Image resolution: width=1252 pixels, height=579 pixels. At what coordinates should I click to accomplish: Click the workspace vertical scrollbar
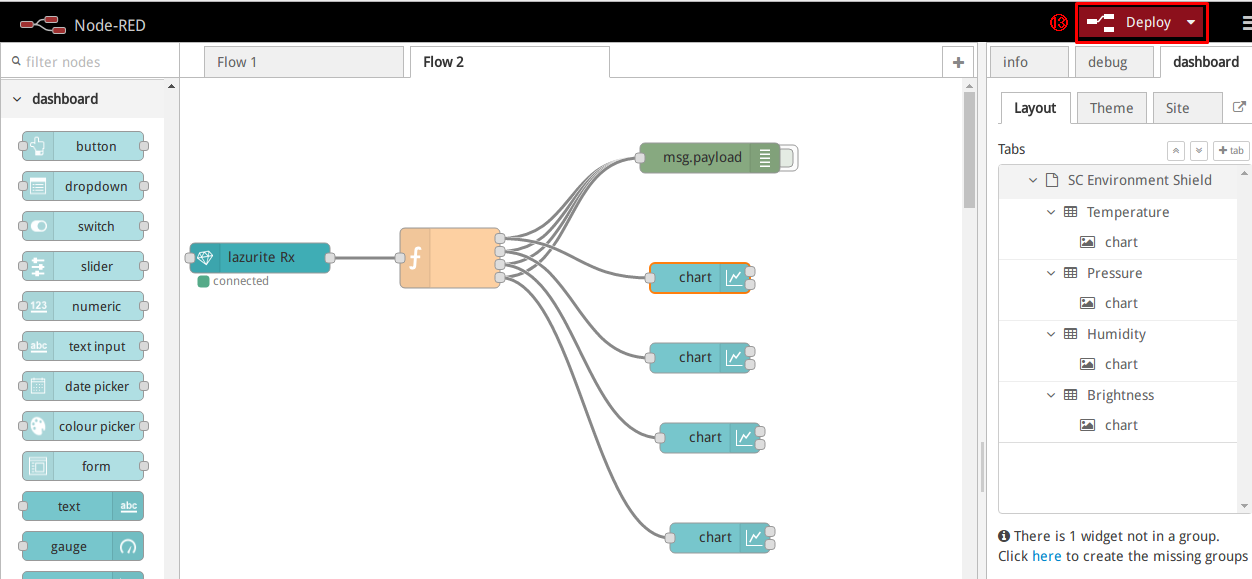tap(969, 150)
